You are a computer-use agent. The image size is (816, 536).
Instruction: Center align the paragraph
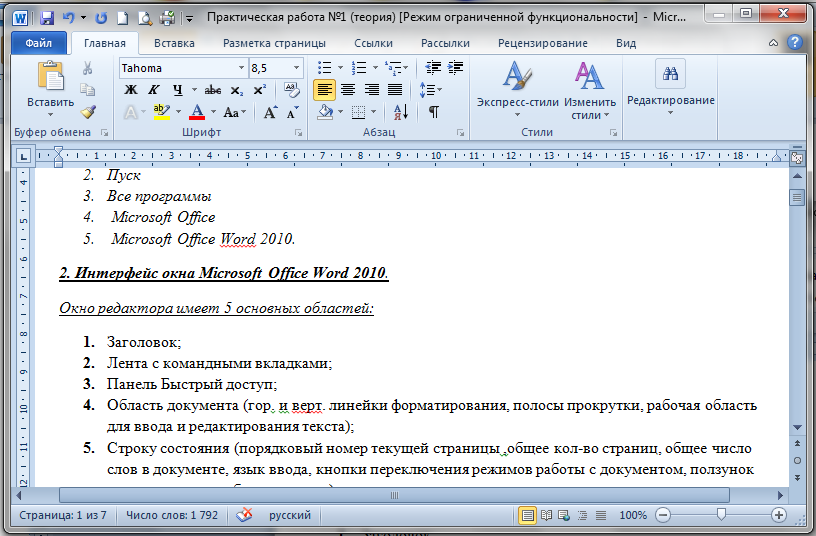point(348,90)
